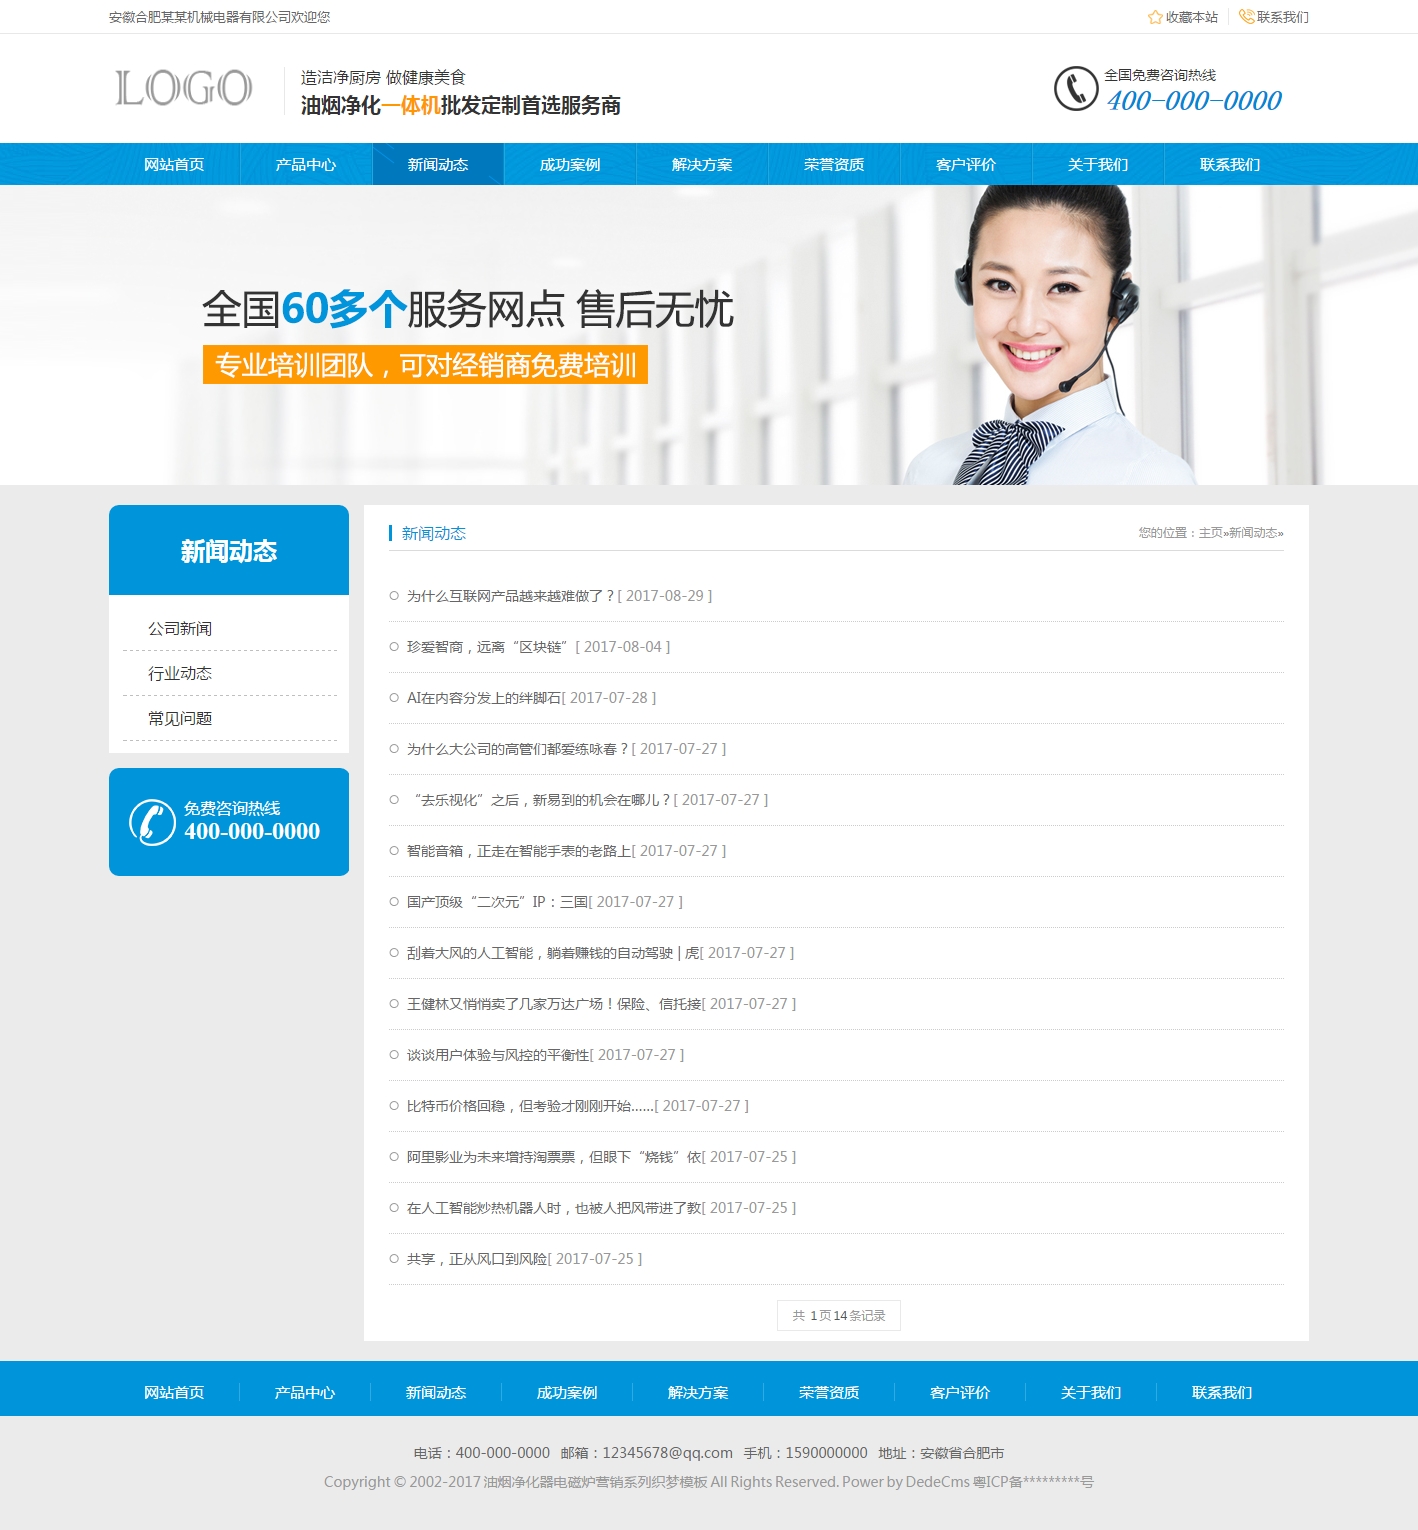
Task: Open 解决方案 in the footer navigation
Action: [x=698, y=1393]
